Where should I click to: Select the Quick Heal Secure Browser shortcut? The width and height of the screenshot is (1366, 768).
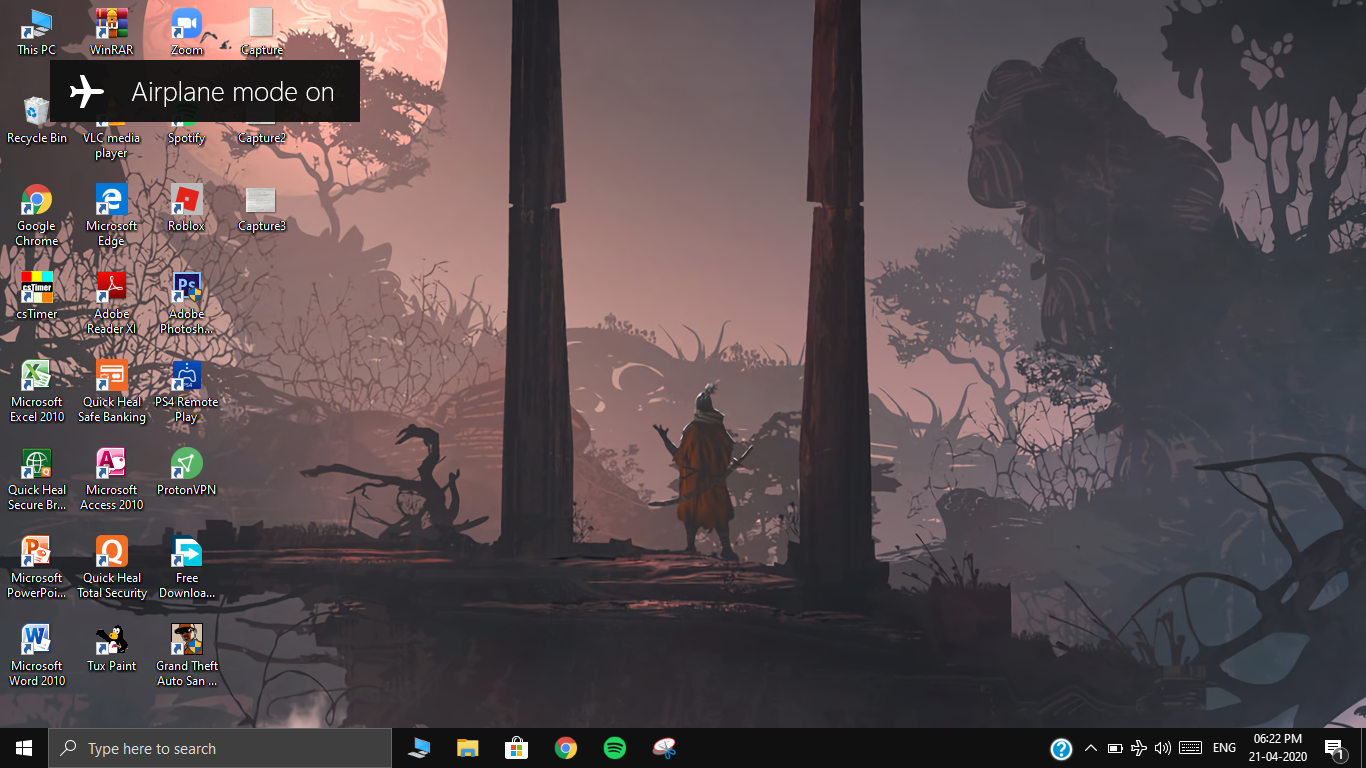click(37, 479)
